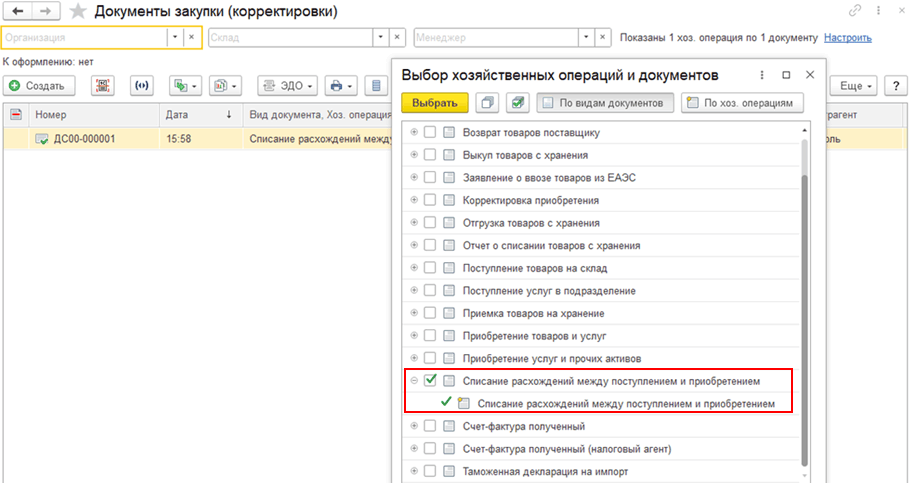Open the printer dropdown button
Image resolution: width=911 pixels, height=483 pixels.
pos(340,86)
